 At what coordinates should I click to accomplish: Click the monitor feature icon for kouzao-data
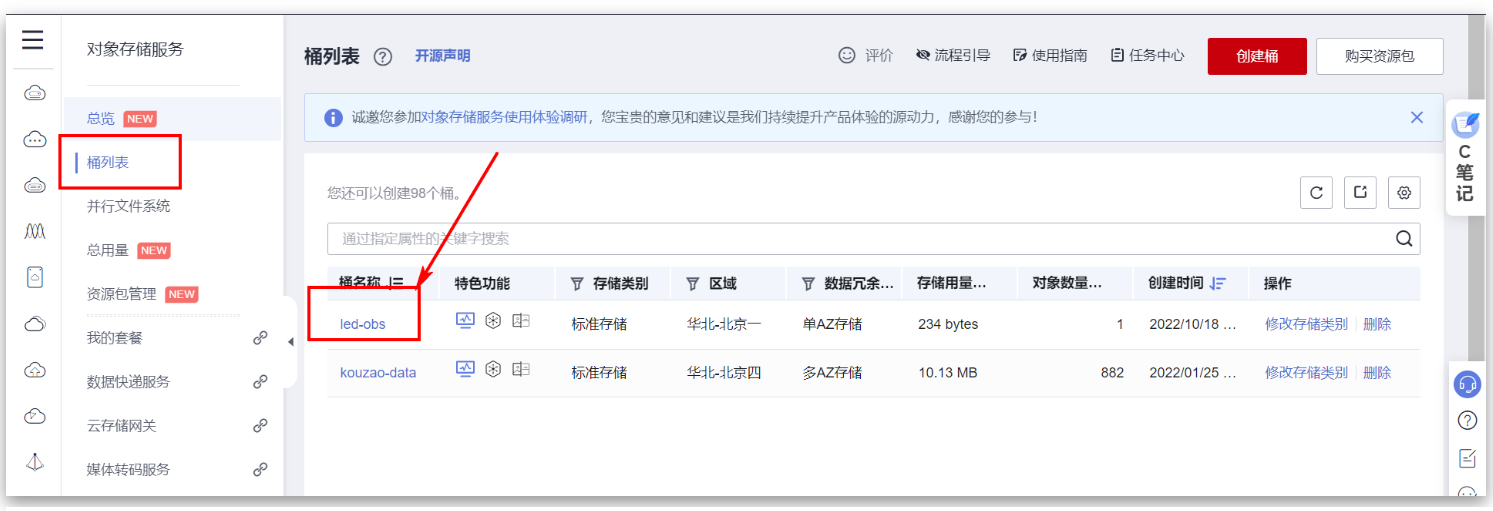(x=466, y=369)
